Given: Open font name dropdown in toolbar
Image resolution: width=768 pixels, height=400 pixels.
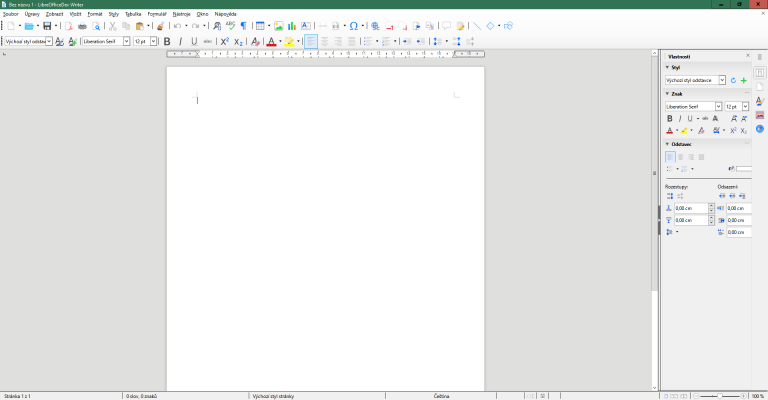Looking at the screenshot, I should (x=126, y=42).
